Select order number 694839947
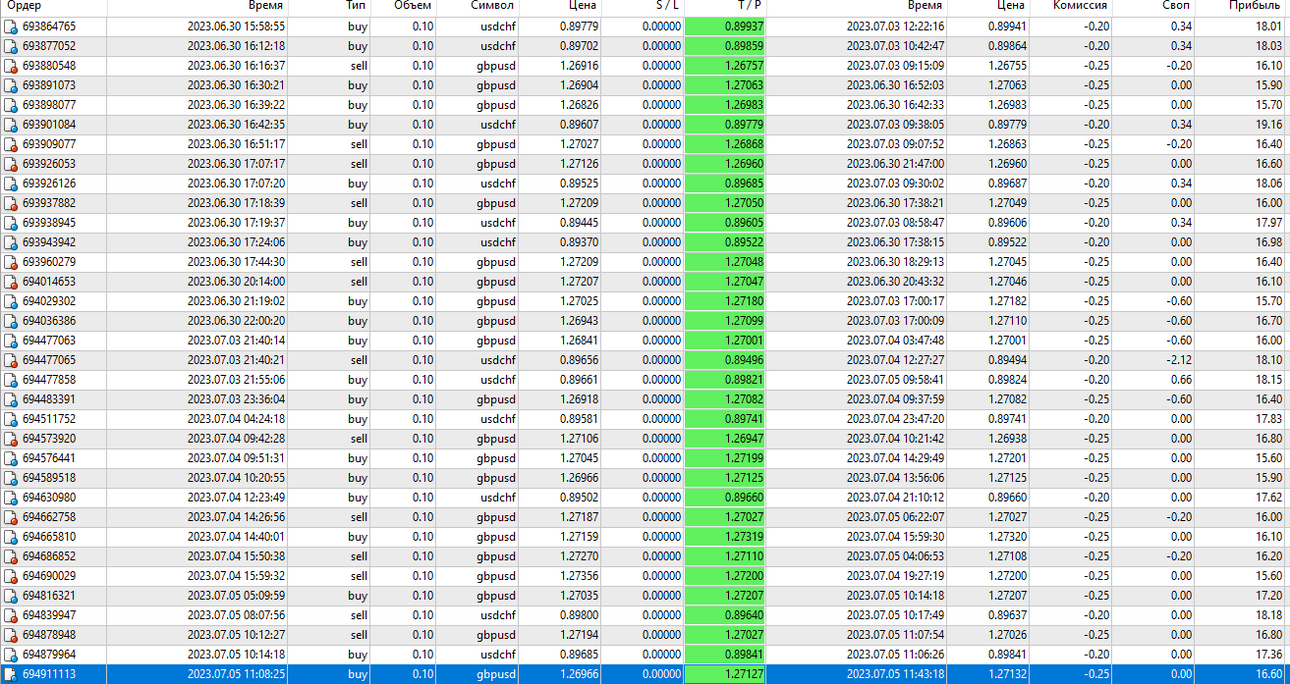Image resolution: width=1290 pixels, height=684 pixels. tap(49, 615)
